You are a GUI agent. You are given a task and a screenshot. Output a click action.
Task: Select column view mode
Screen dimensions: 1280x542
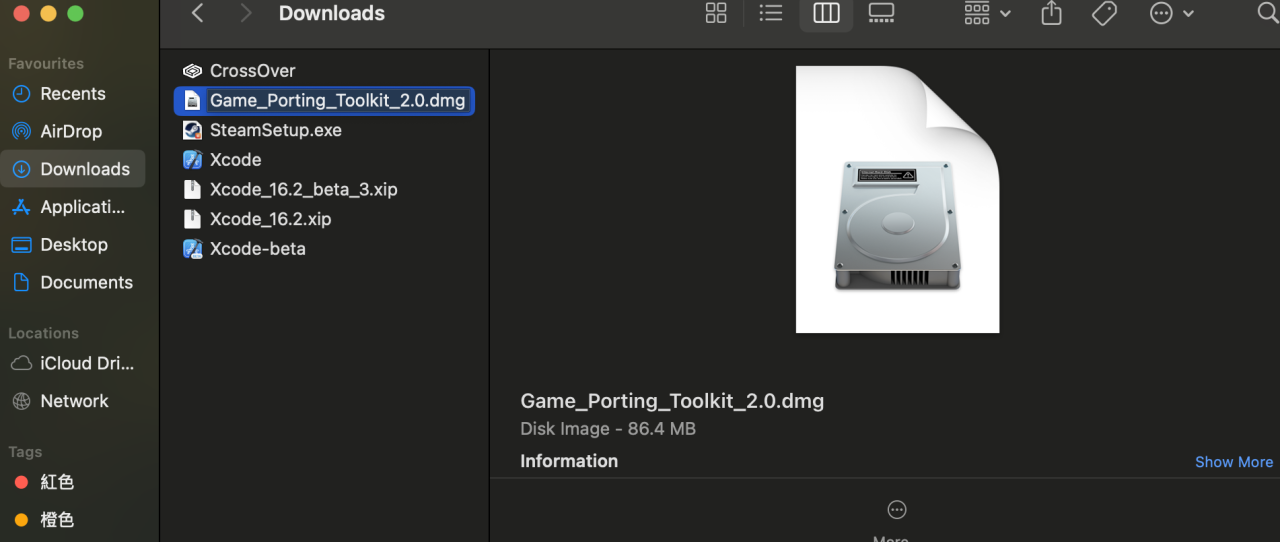coord(826,13)
